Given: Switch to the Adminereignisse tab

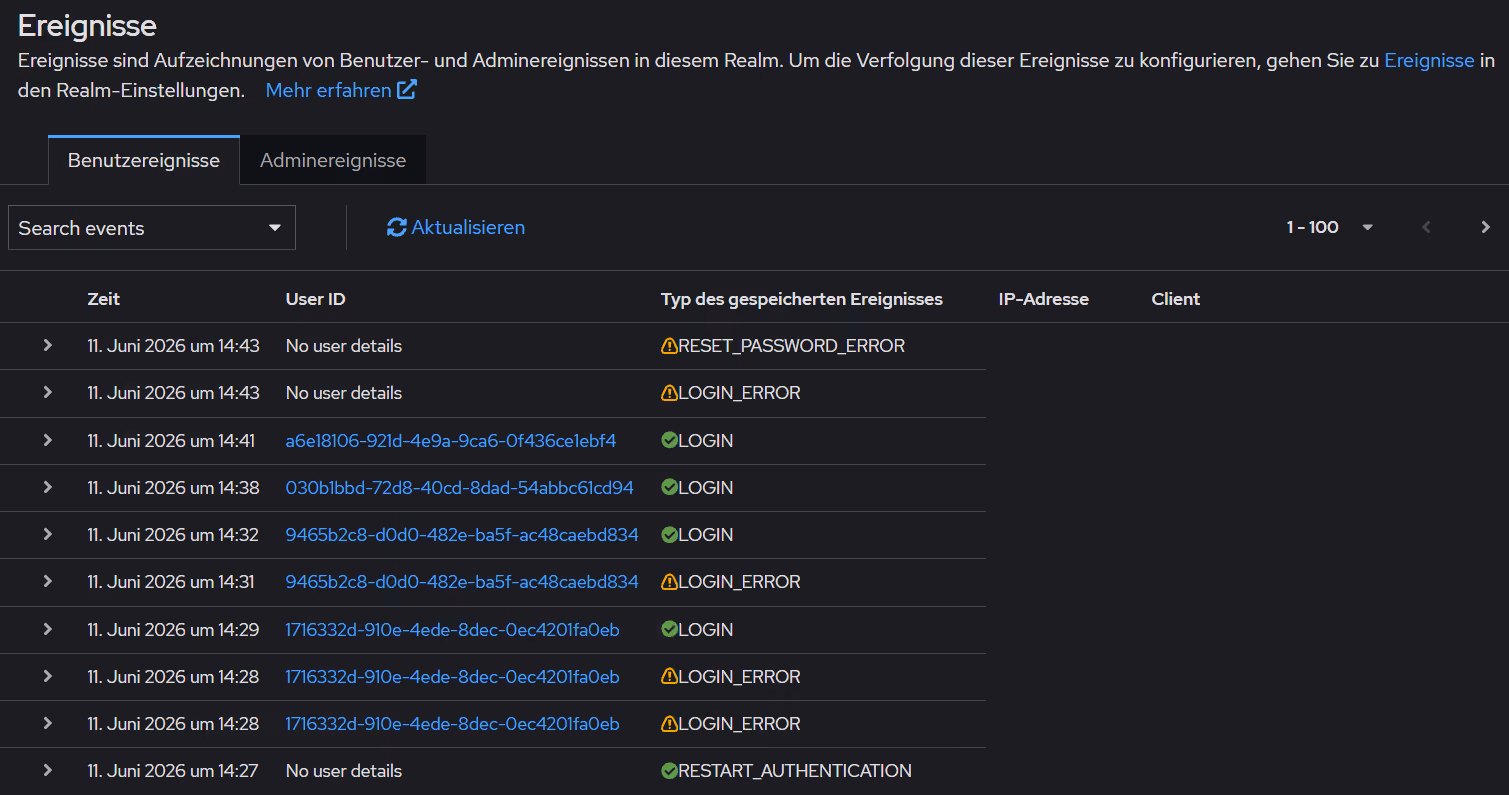Looking at the screenshot, I should click(333, 160).
